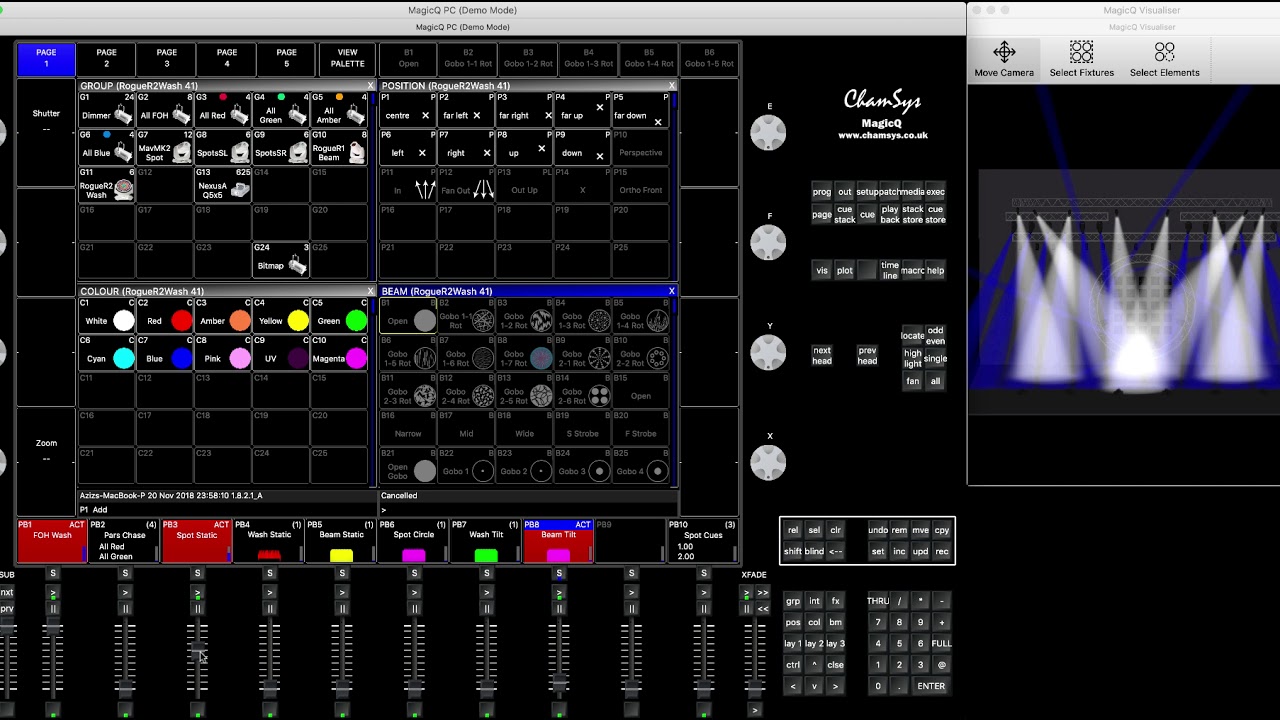Select the SpotsSL group tile
The image size is (1280, 720).
tap(223, 148)
